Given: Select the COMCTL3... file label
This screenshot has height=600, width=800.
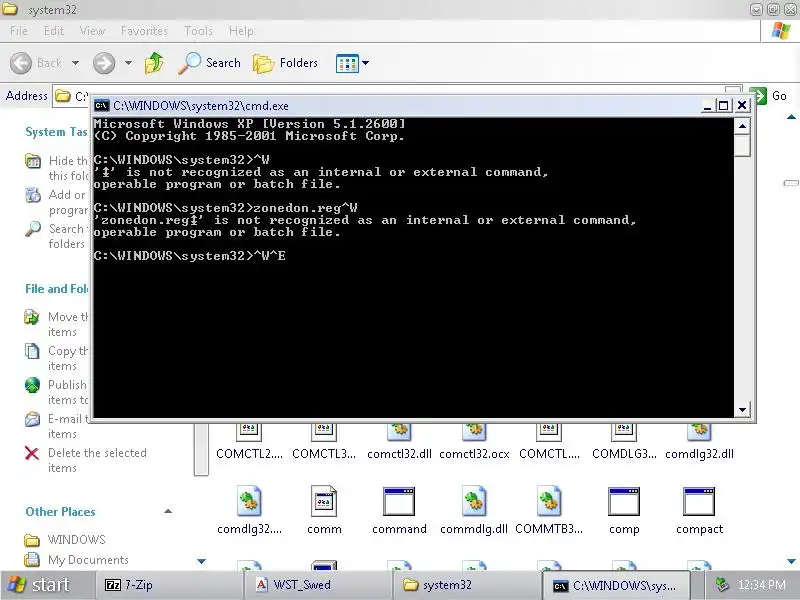Looking at the screenshot, I should point(324,454).
